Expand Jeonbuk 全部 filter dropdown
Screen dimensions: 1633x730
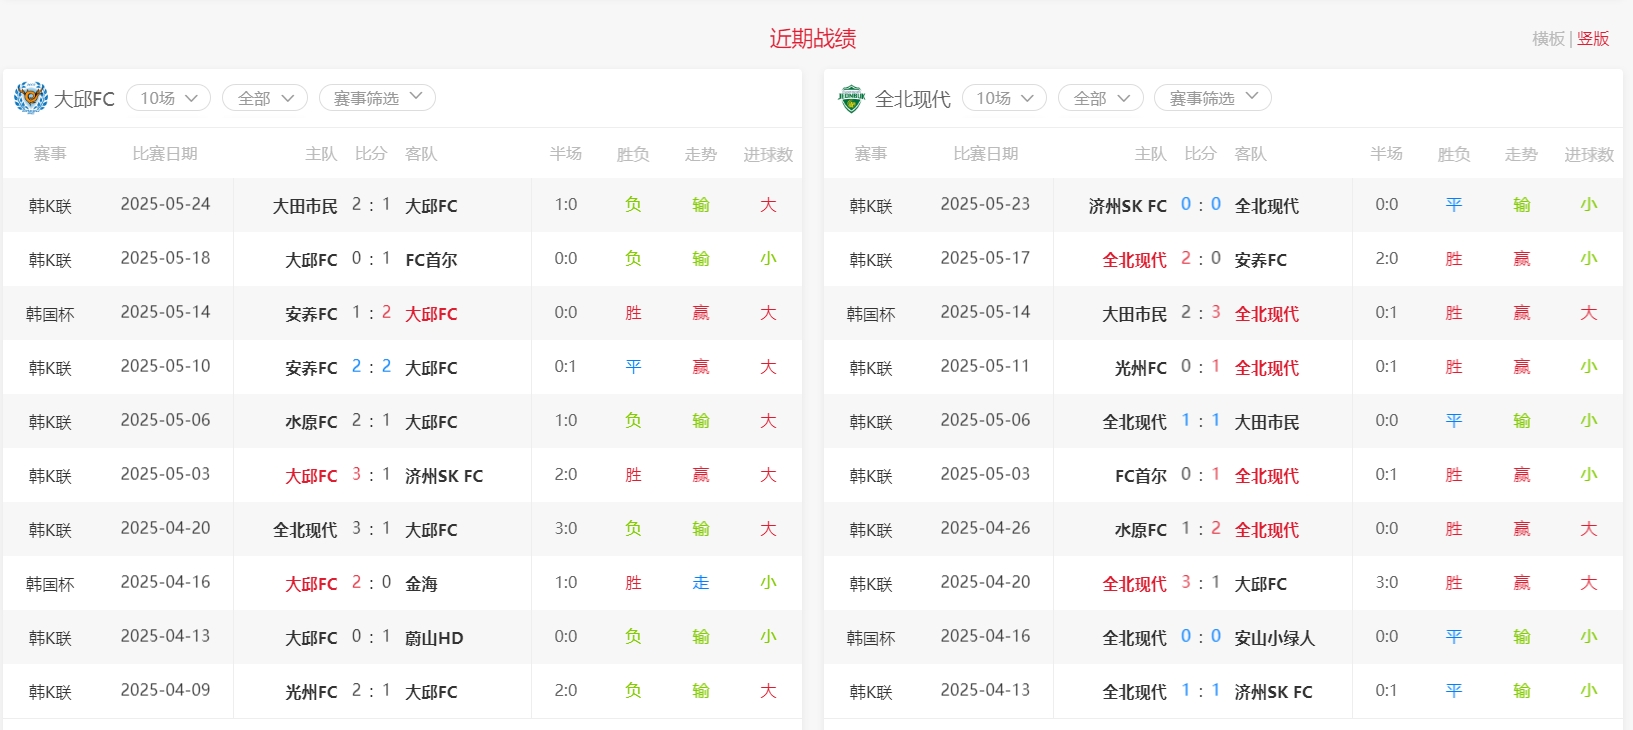point(1101,98)
